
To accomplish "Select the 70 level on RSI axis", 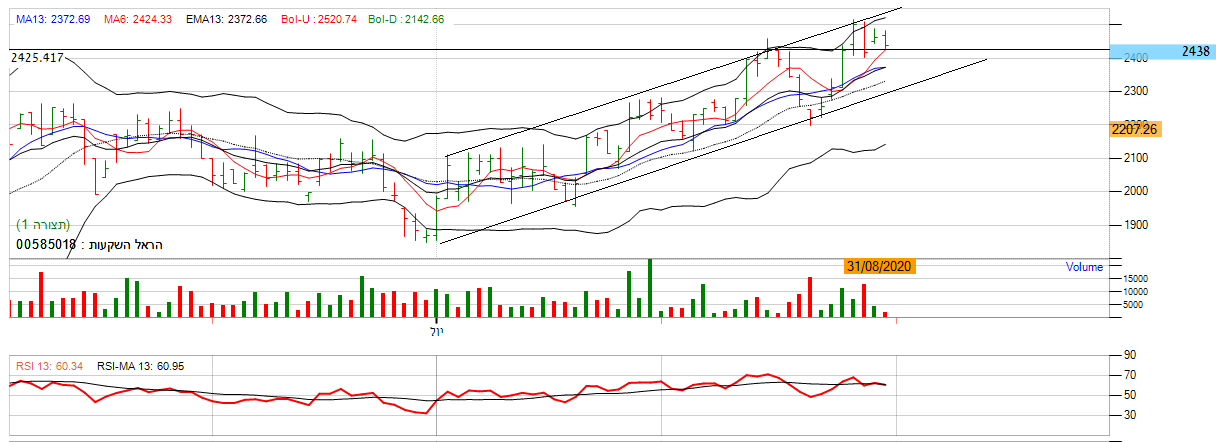I will click(x=1128, y=375).
